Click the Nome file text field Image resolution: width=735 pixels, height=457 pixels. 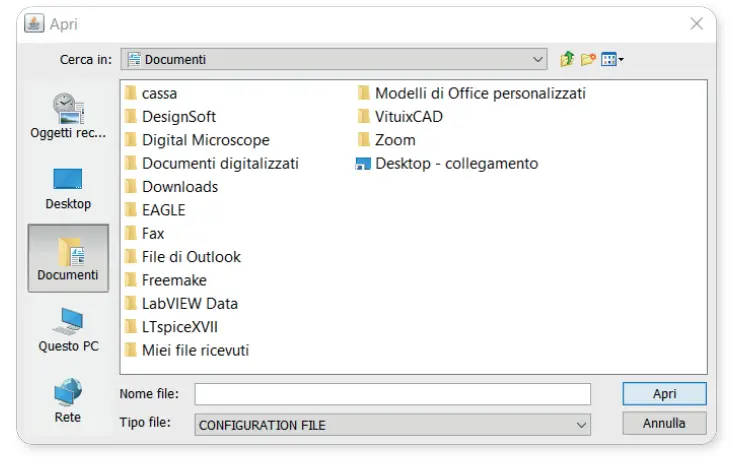[x=392, y=394]
